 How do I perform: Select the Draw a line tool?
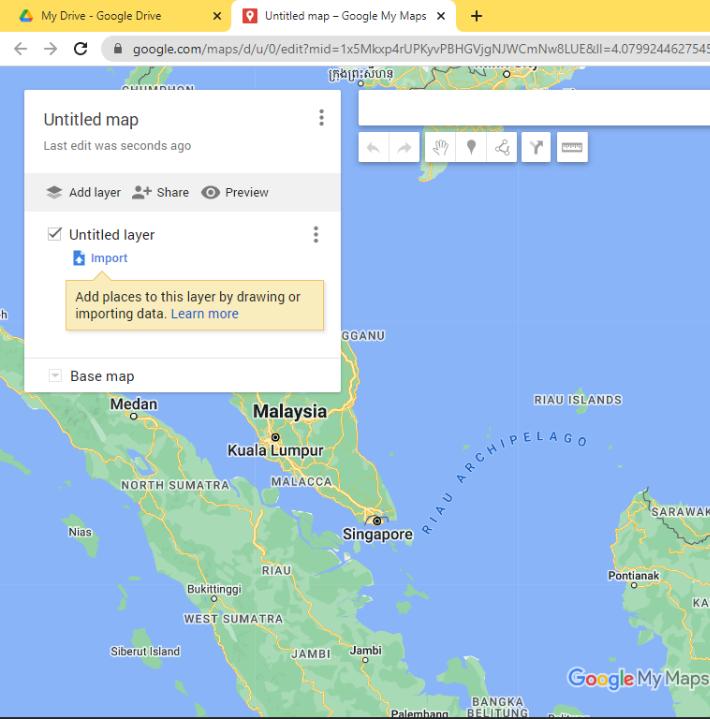tap(502, 148)
